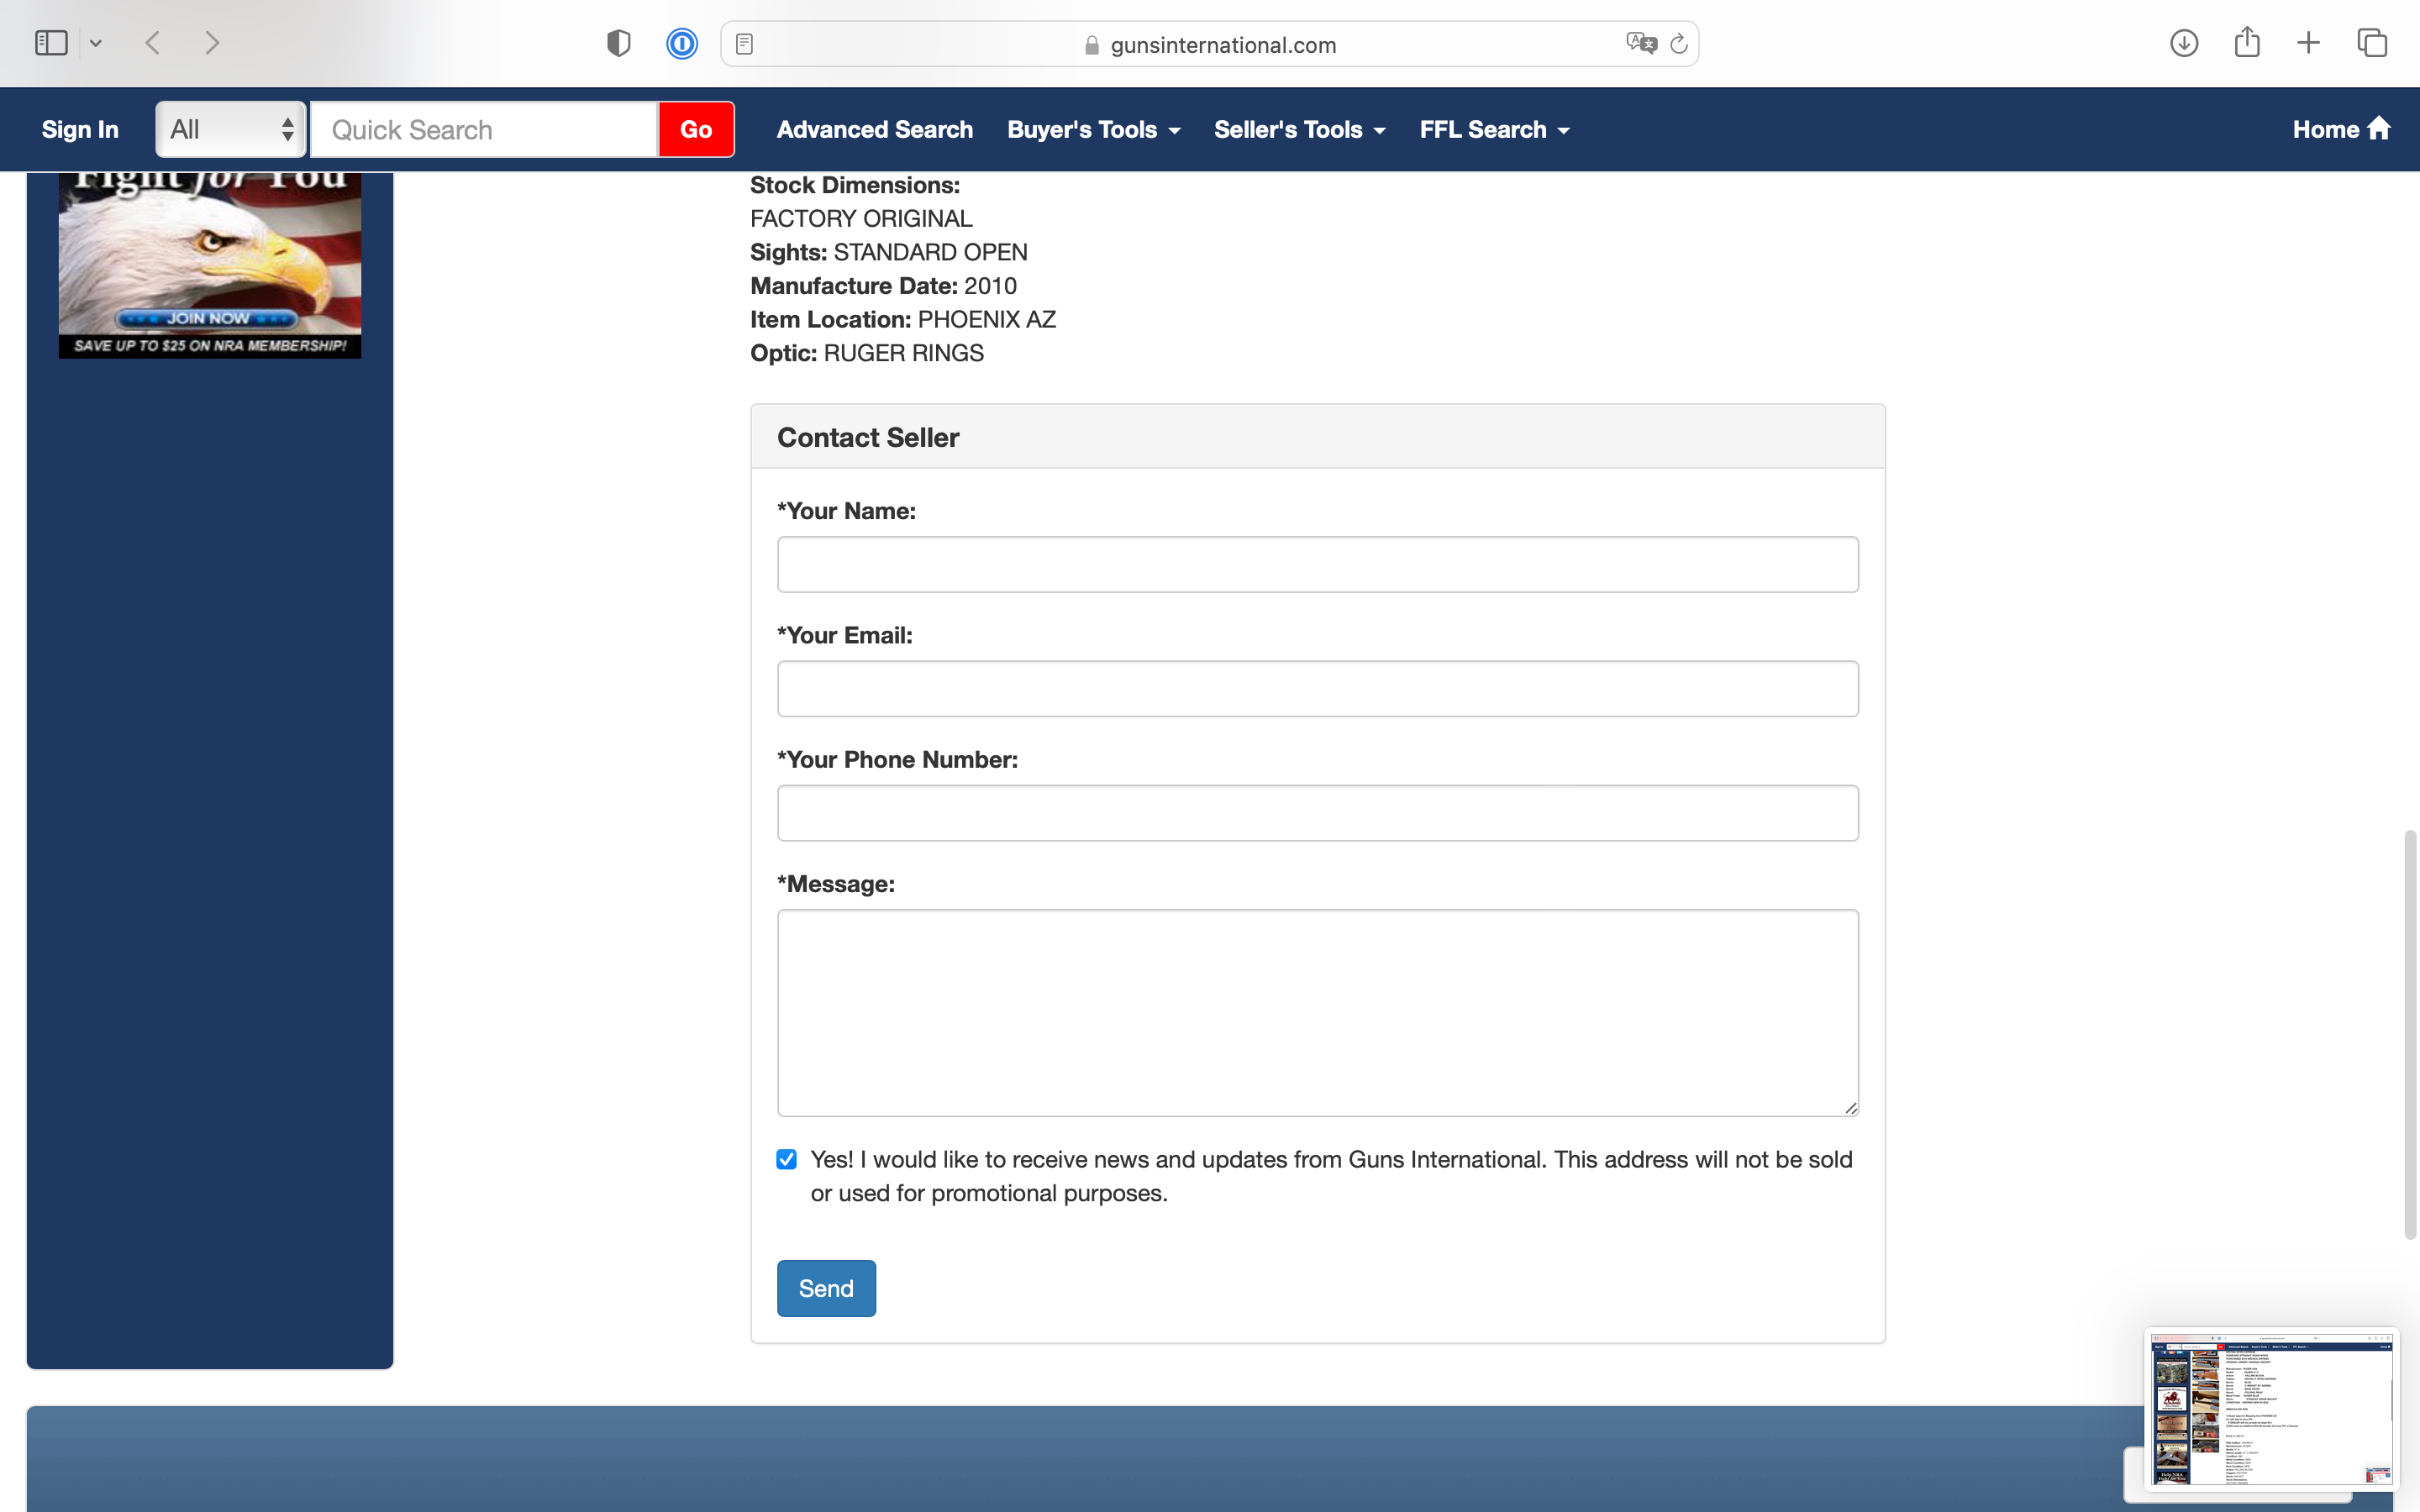
Task: Click into the Your Email field
Action: pyautogui.click(x=1317, y=688)
